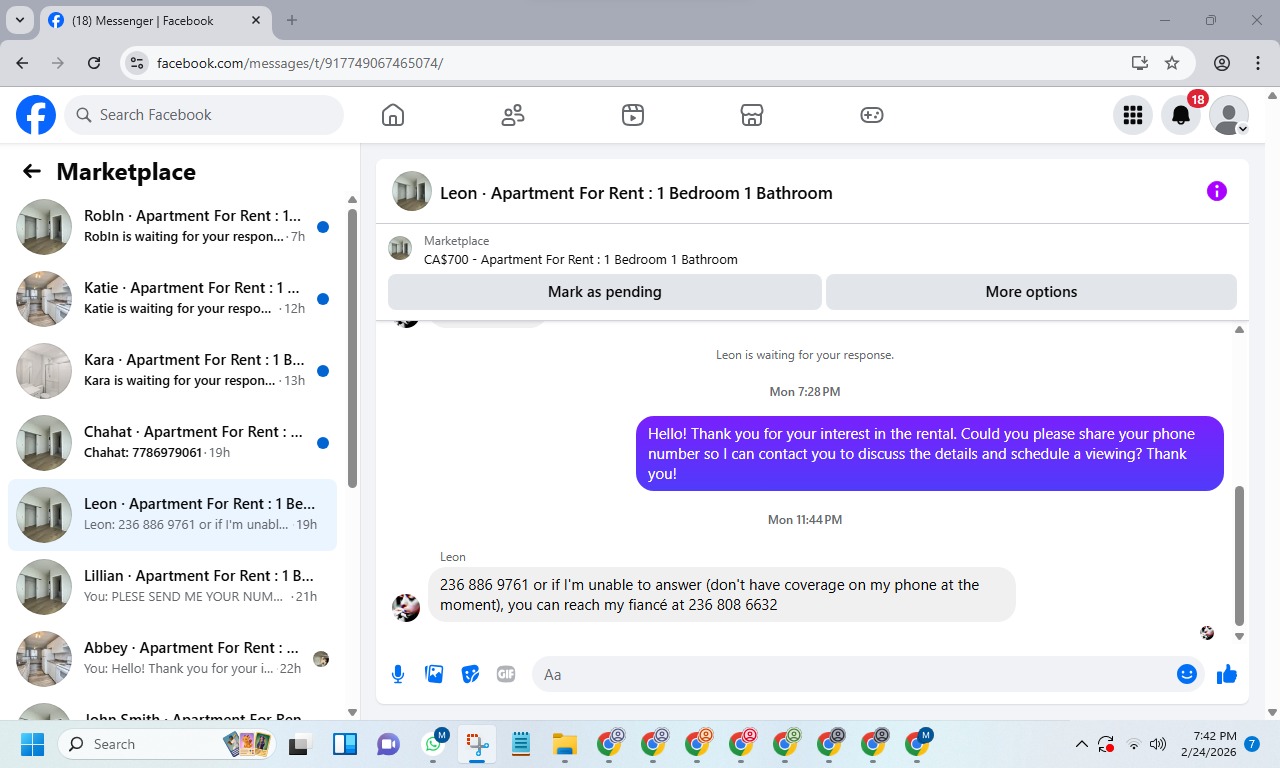Viewport: 1280px width, 768px height.
Task: Click the purple sent message bubble
Action: click(930, 453)
